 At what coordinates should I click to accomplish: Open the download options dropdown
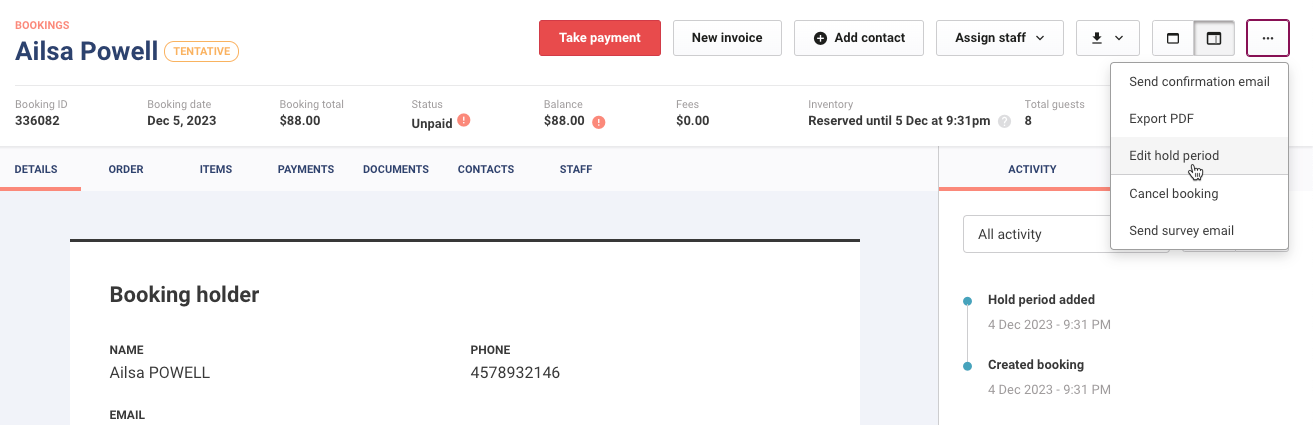pyautogui.click(x=1107, y=38)
